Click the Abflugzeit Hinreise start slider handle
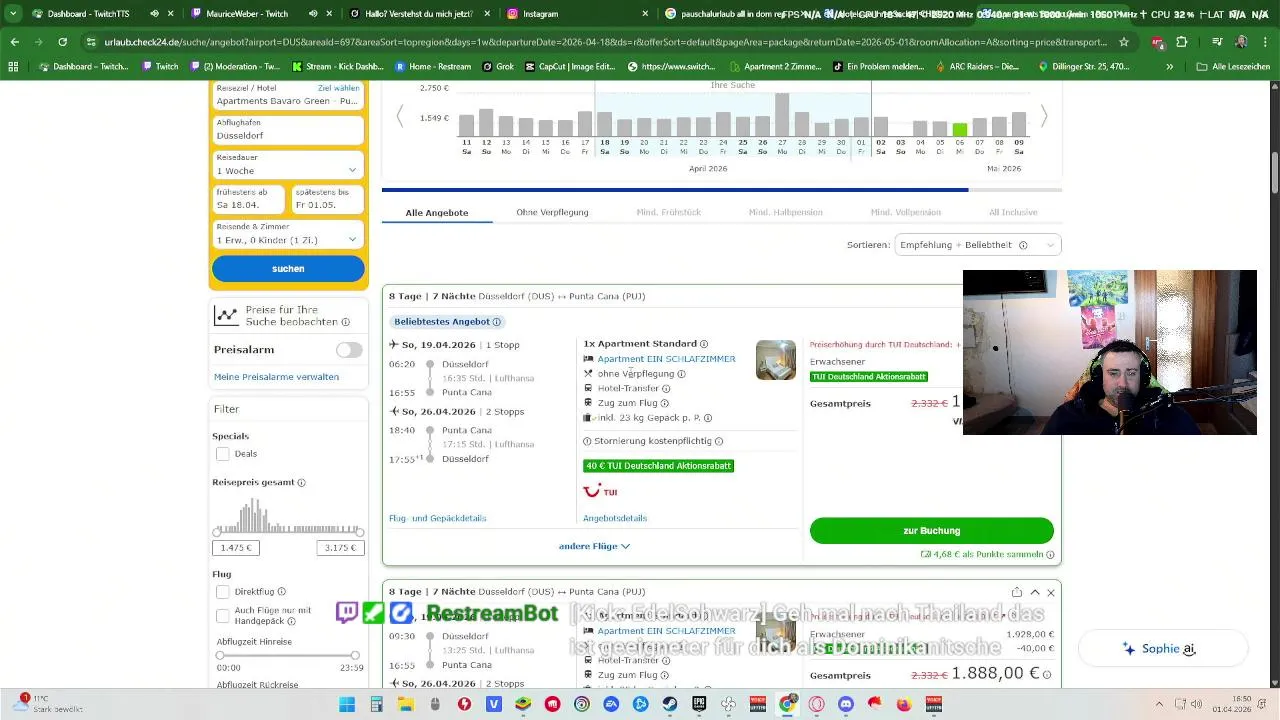The width and height of the screenshot is (1280, 720). tap(220, 655)
